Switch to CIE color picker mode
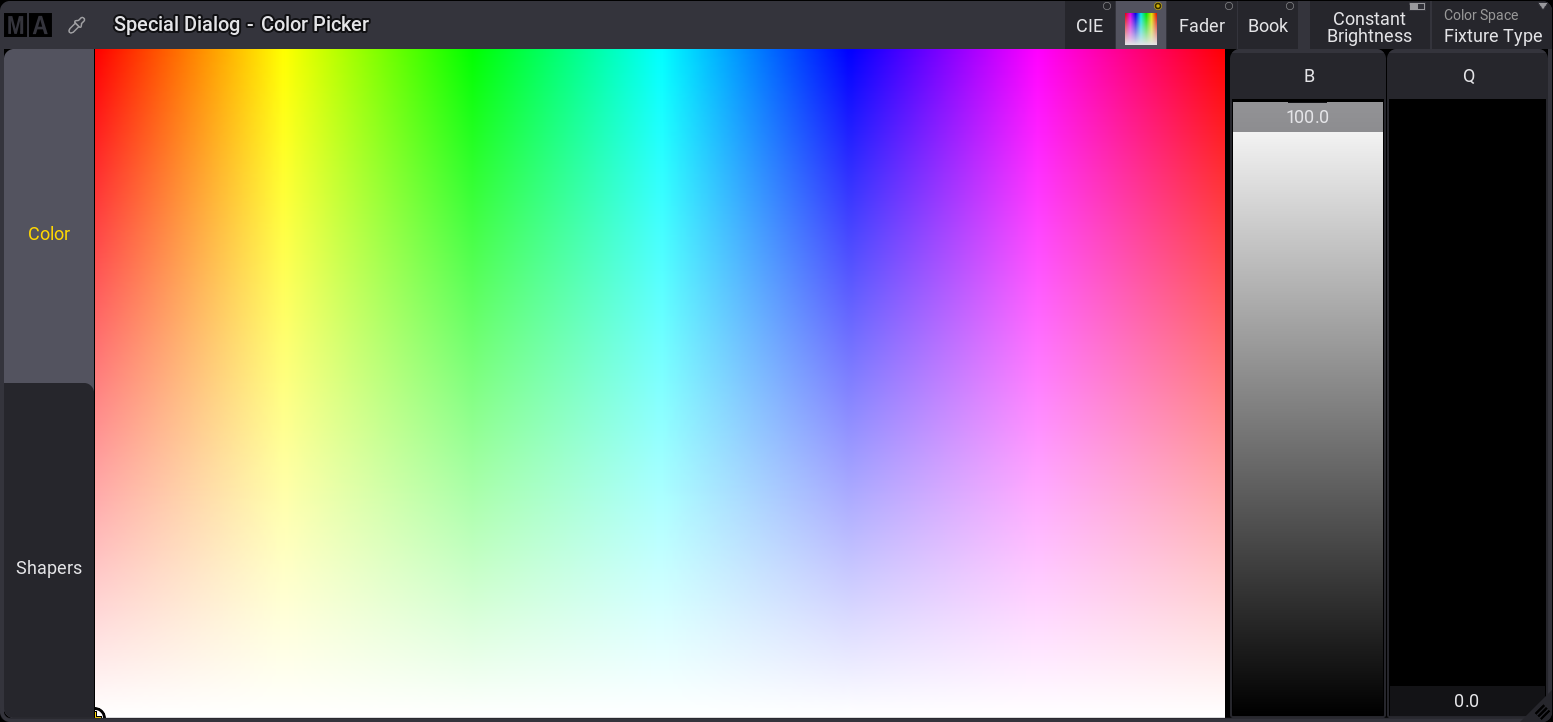Viewport: 1553px width, 722px height. pyautogui.click(x=1090, y=25)
